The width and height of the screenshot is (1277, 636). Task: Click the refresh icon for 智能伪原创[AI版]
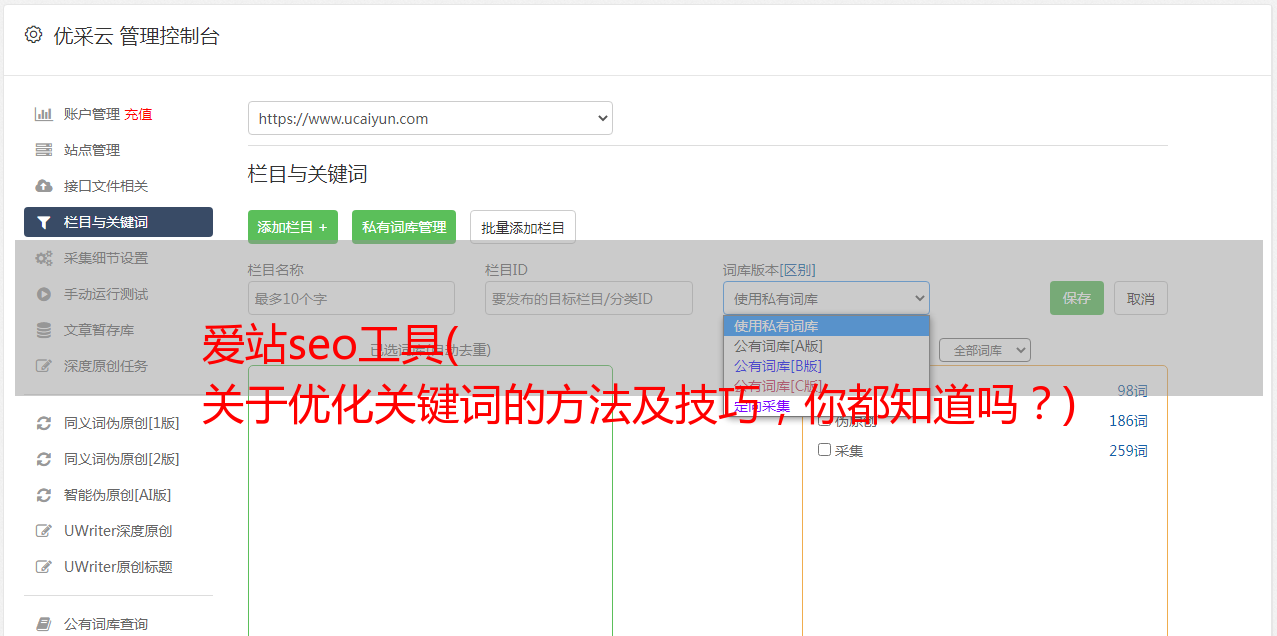coord(43,495)
